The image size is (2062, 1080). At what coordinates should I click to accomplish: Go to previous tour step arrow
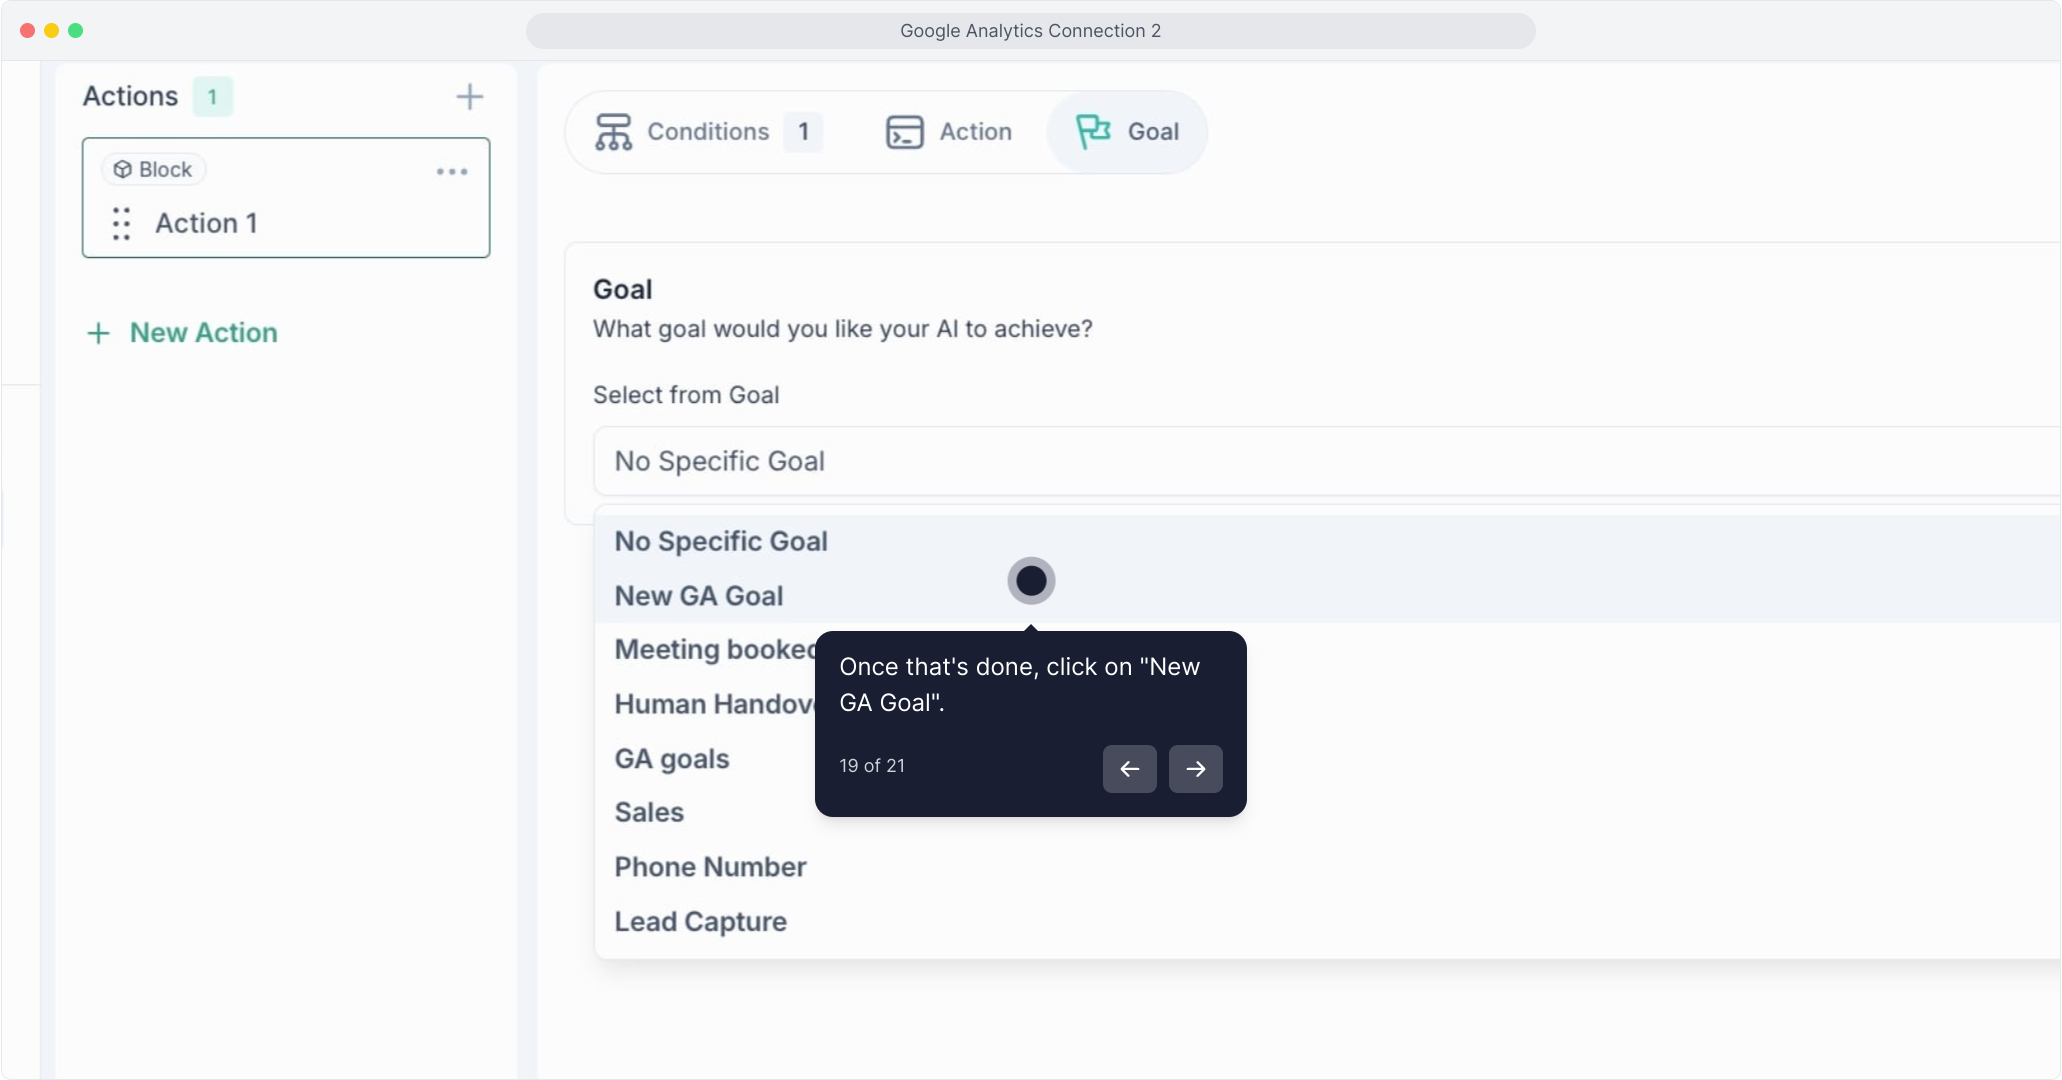click(x=1129, y=769)
